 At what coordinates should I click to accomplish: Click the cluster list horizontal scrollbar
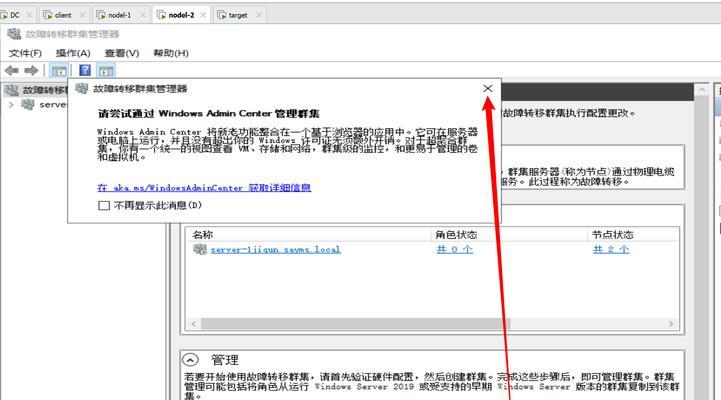(355, 324)
